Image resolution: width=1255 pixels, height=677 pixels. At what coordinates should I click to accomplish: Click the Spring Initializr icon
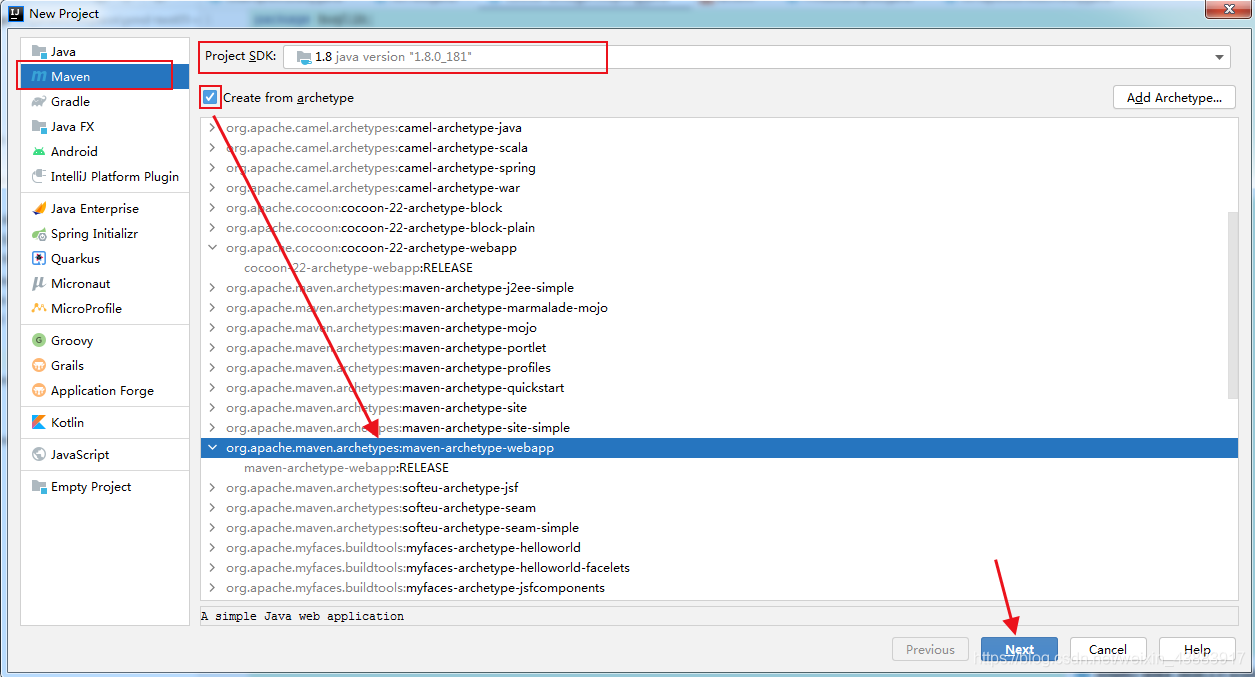pyautogui.click(x=39, y=233)
